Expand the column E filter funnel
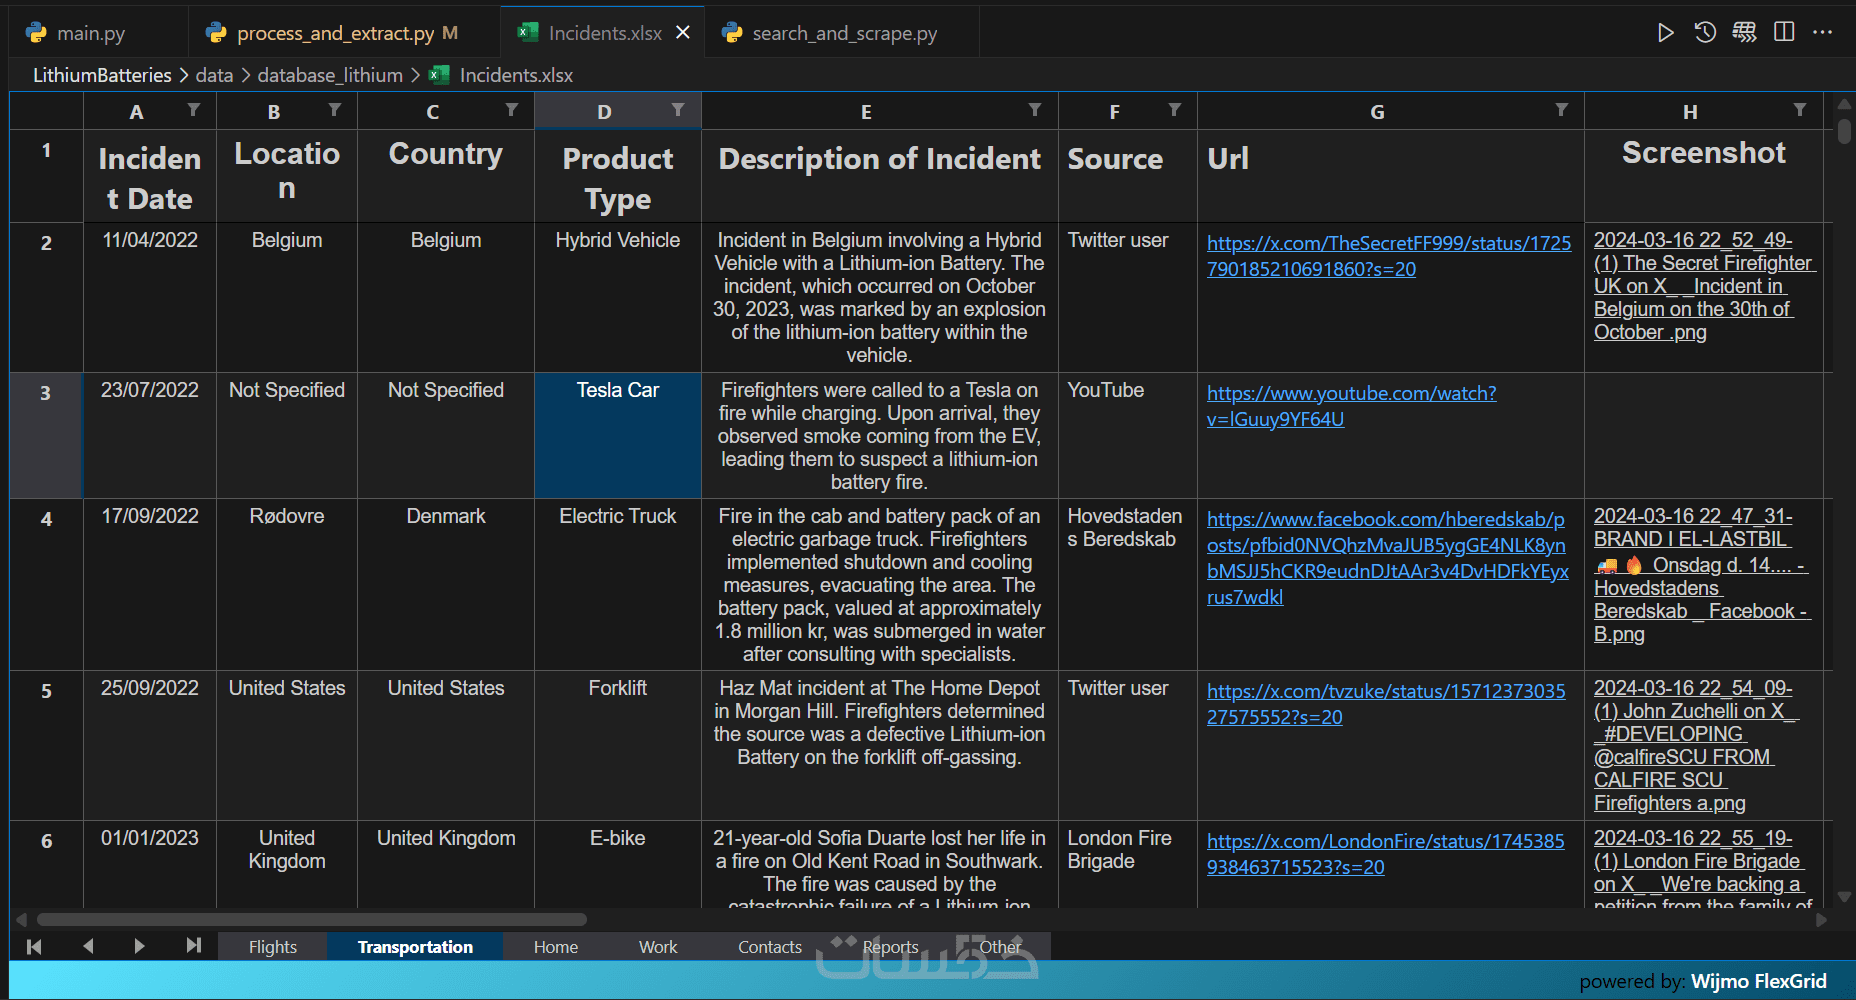The height and width of the screenshot is (1000, 1856). (x=1035, y=110)
